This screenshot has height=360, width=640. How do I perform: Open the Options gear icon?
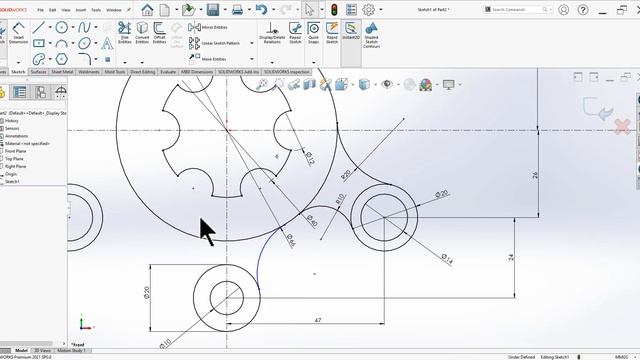[369, 9]
